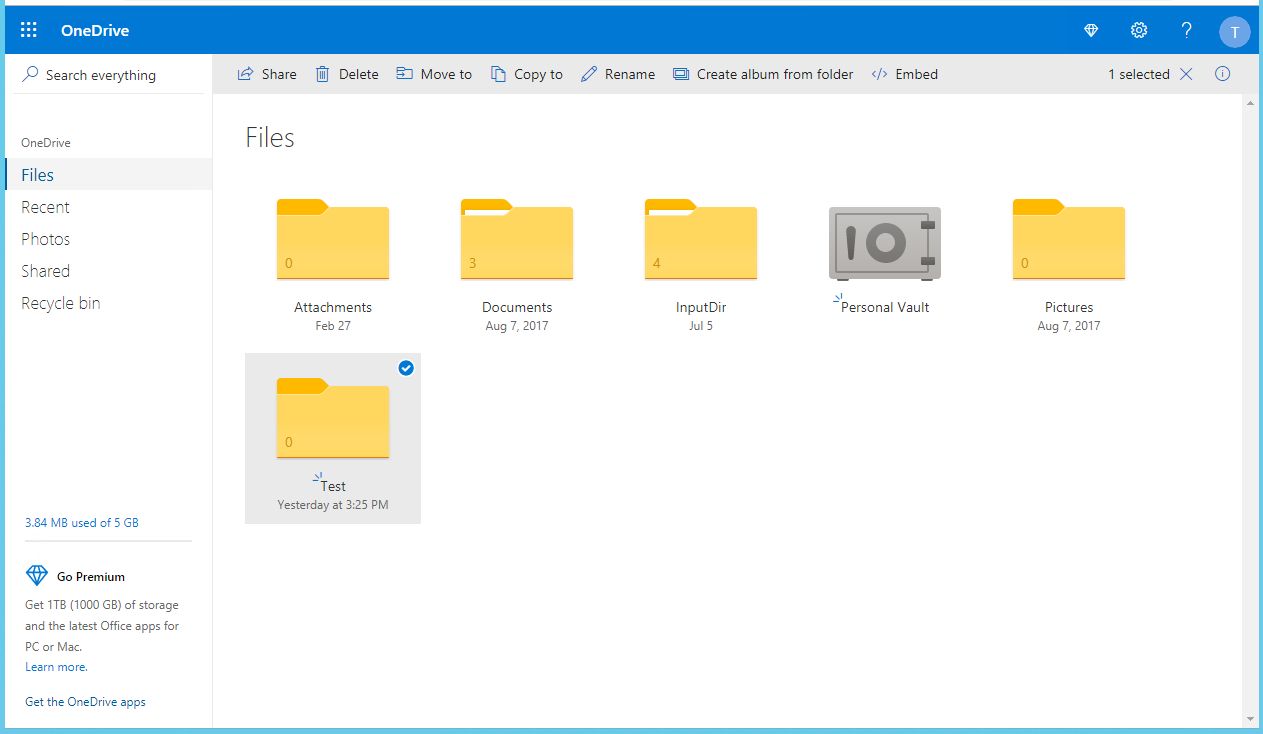Clear selection with the X button
Screen dimensions: 1263x734
point(1185,73)
